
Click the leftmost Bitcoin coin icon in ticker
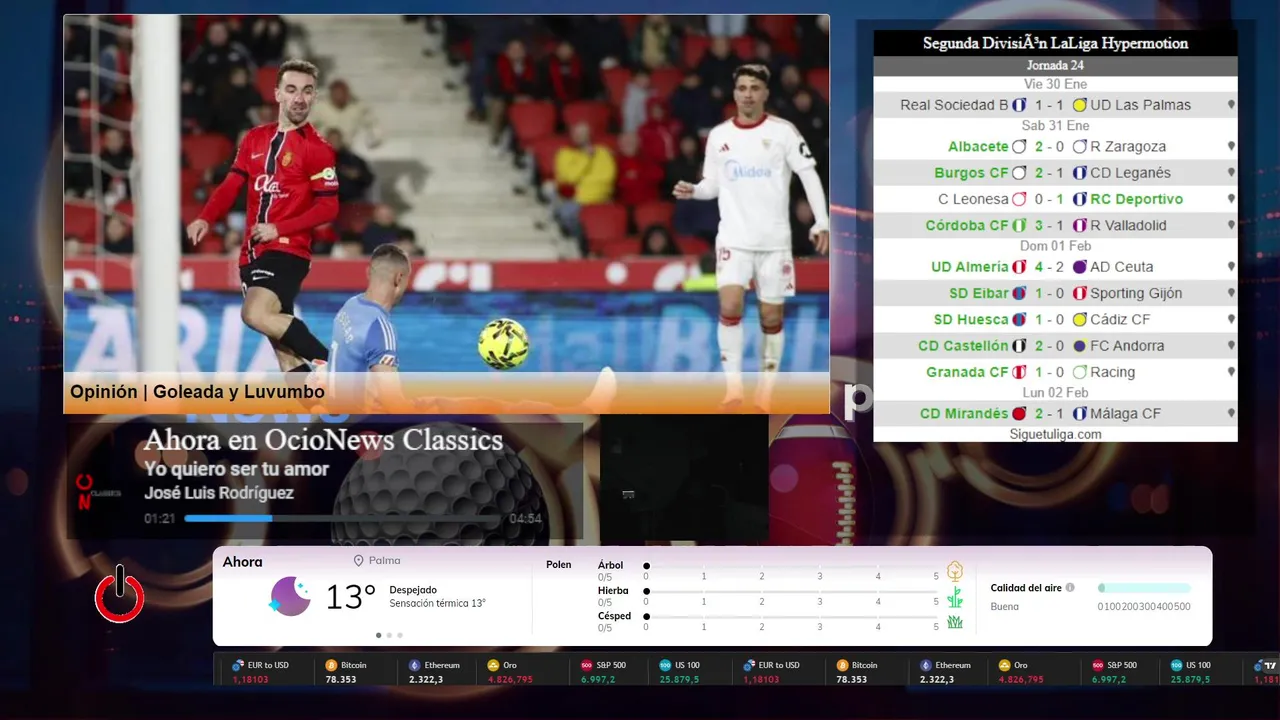click(332, 665)
